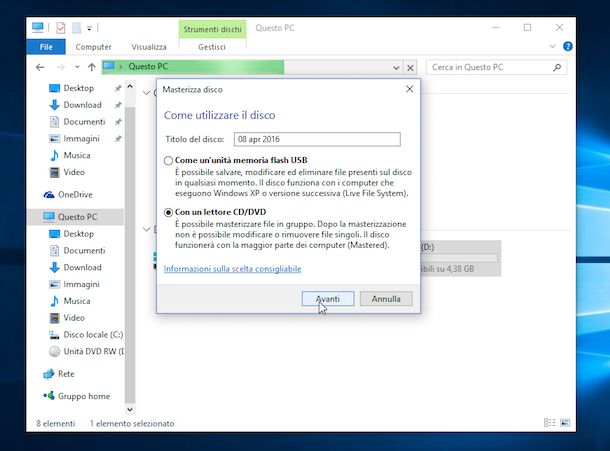The height and width of the screenshot is (451, 610).
Task: Open Informazioni sulla scelta consigliabile link
Action: point(232,269)
